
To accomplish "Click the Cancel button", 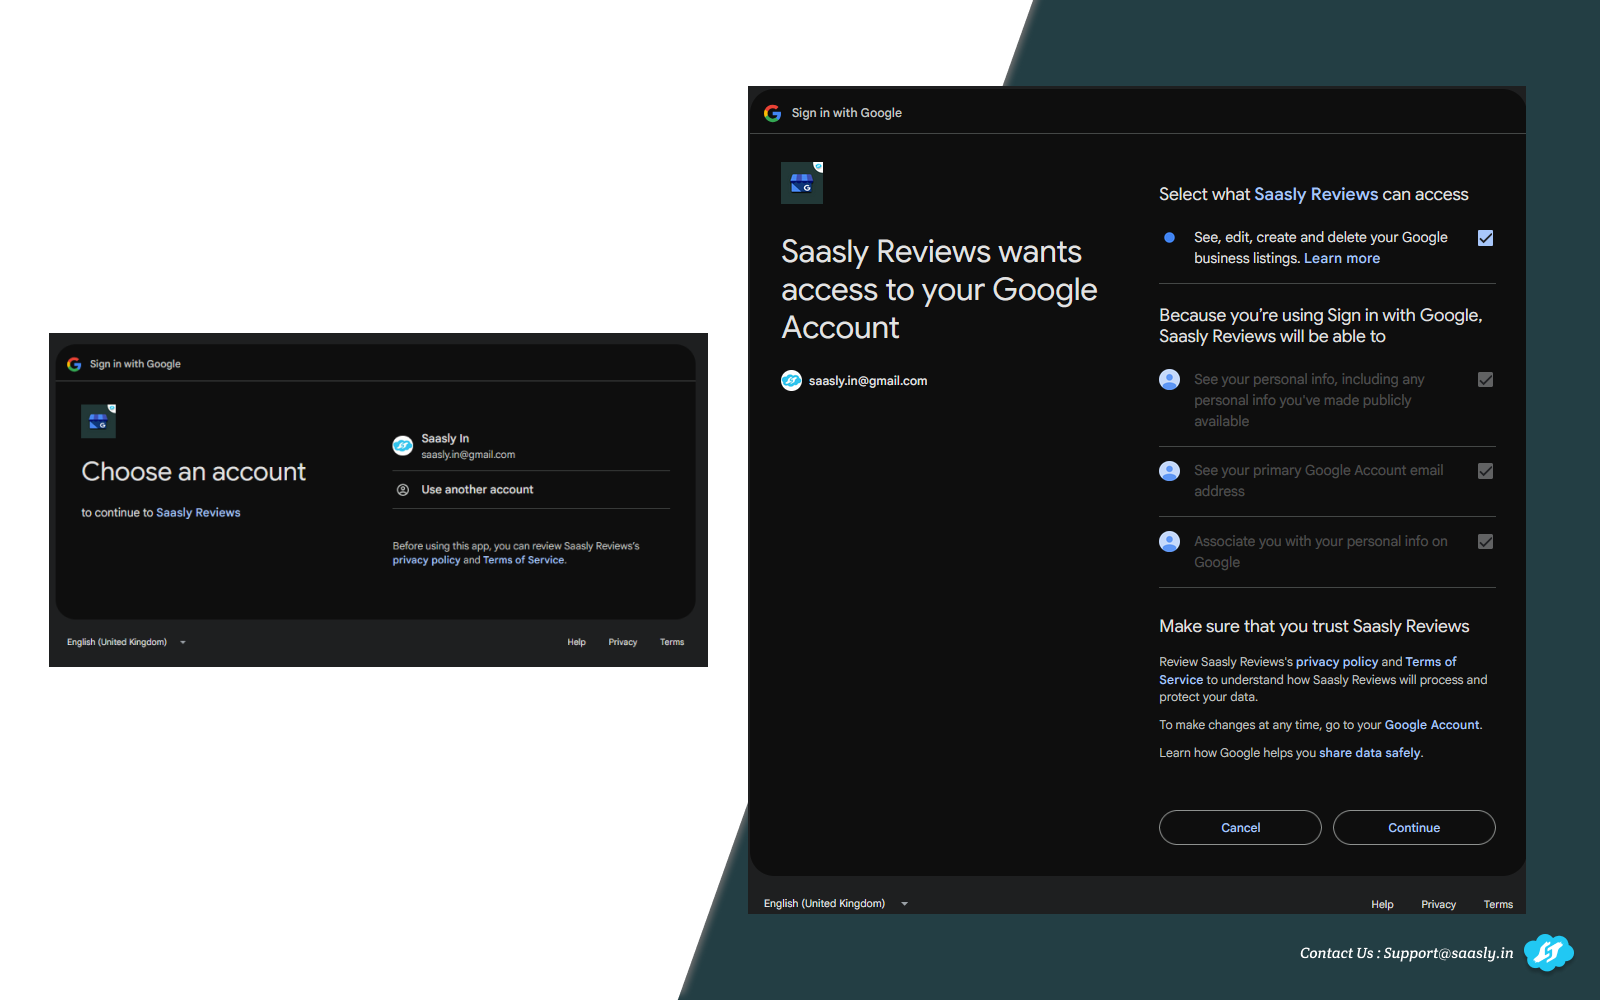I will pos(1240,828).
